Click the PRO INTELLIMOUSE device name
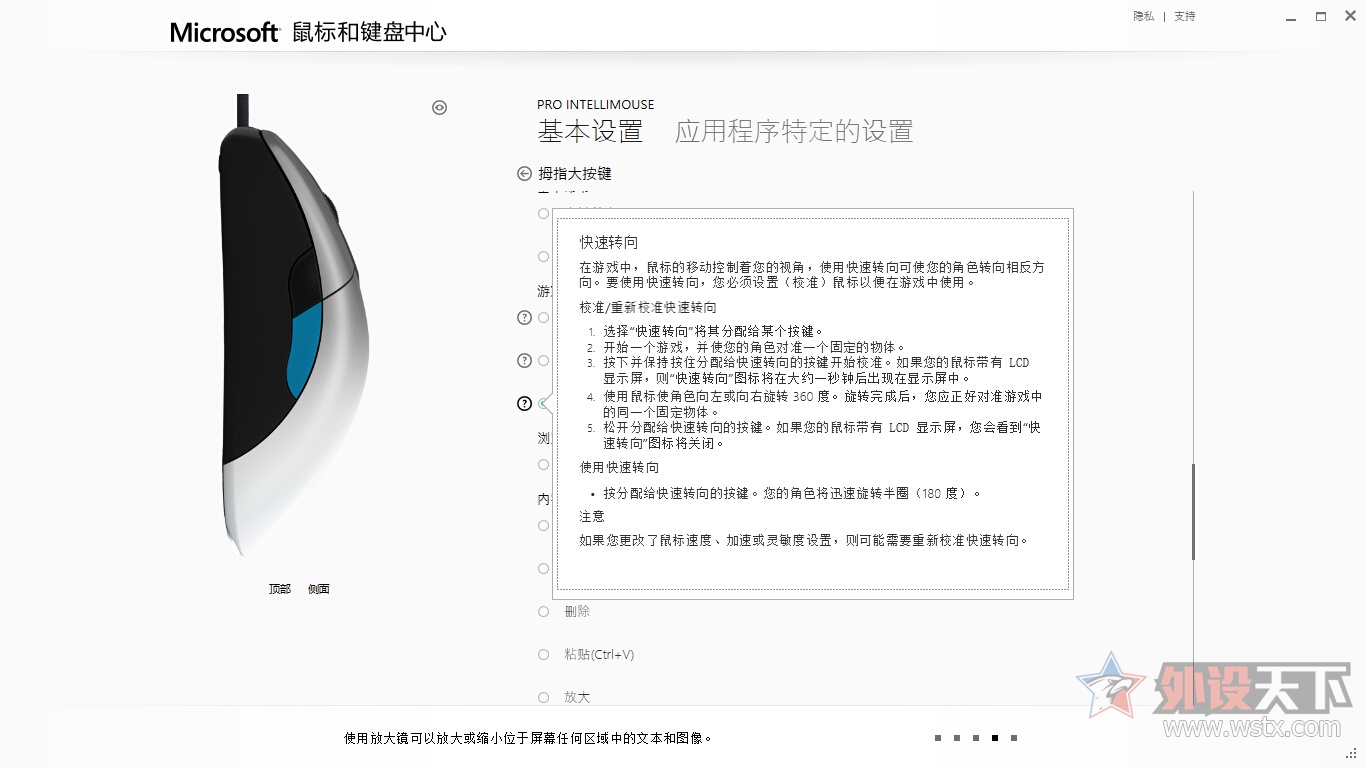 tap(596, 104)
